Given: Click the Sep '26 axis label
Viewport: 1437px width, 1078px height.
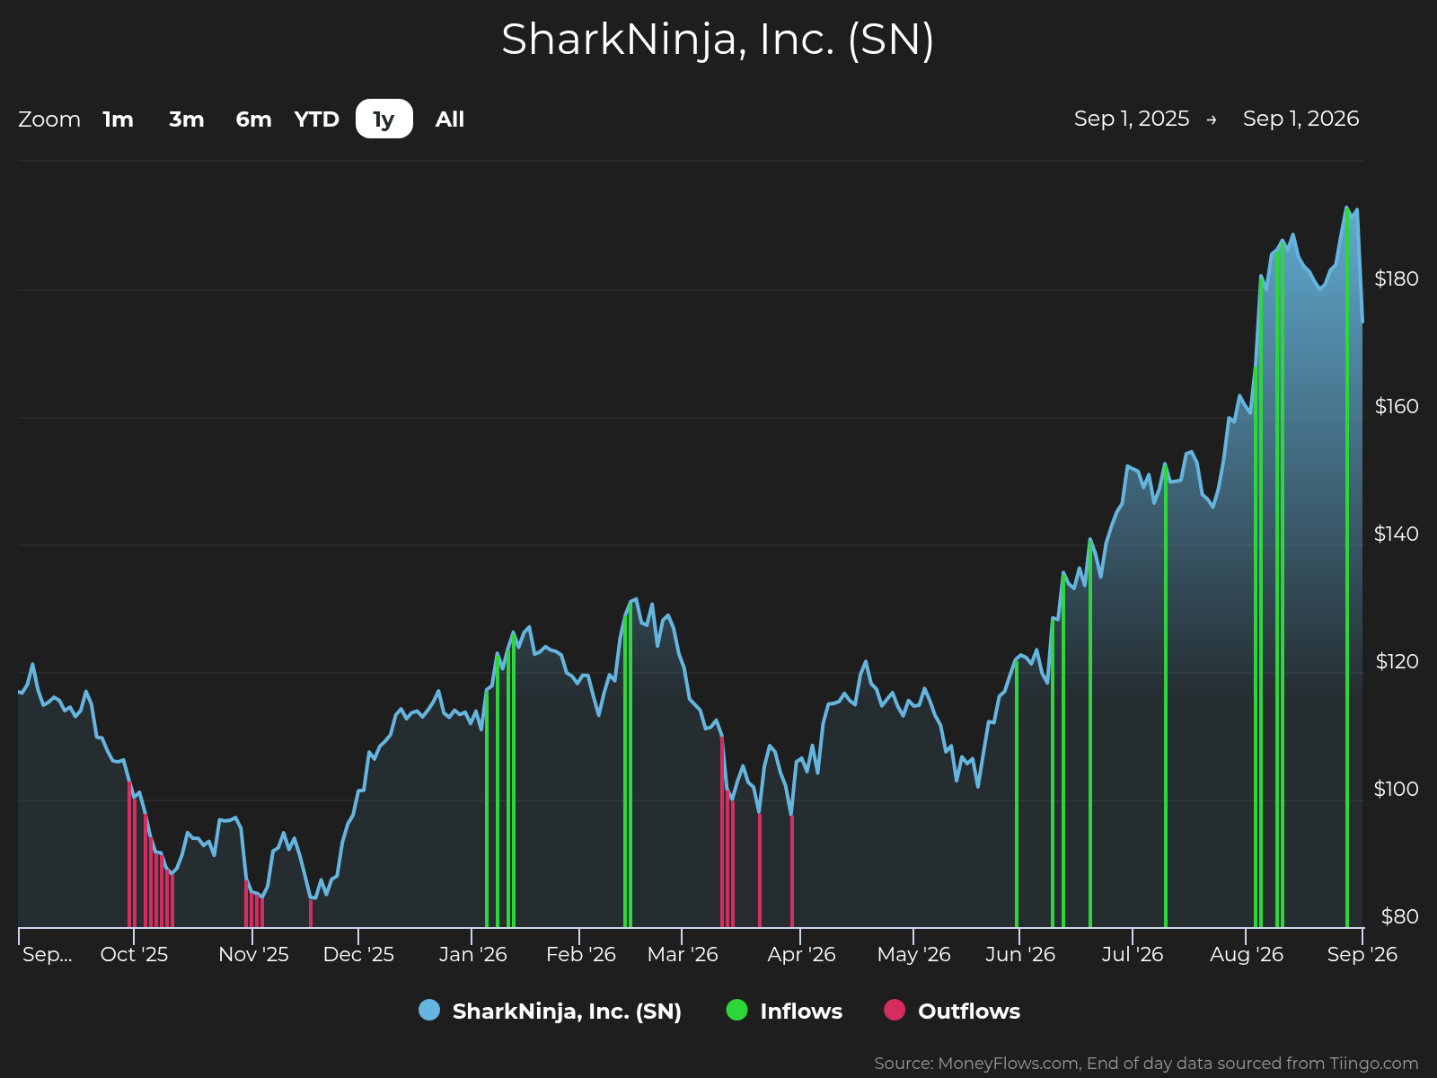Looking at the screenshot, I should click(x=1362, y=954).
